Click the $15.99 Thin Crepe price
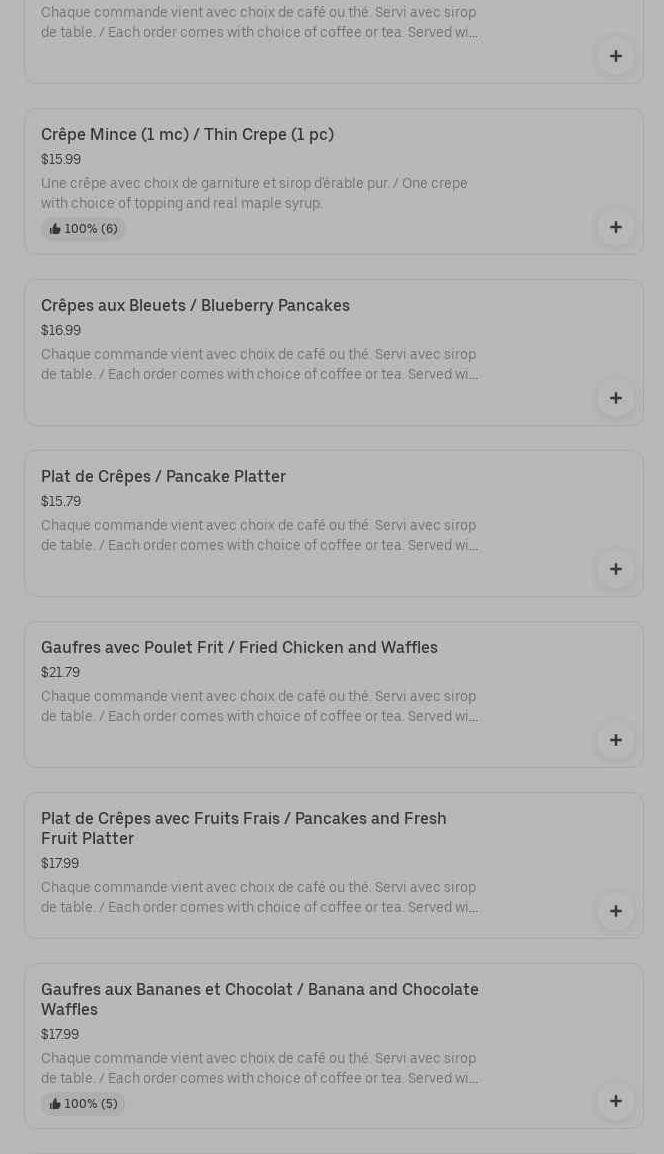This screenshot has height=1154, width=664. point(61,160)
